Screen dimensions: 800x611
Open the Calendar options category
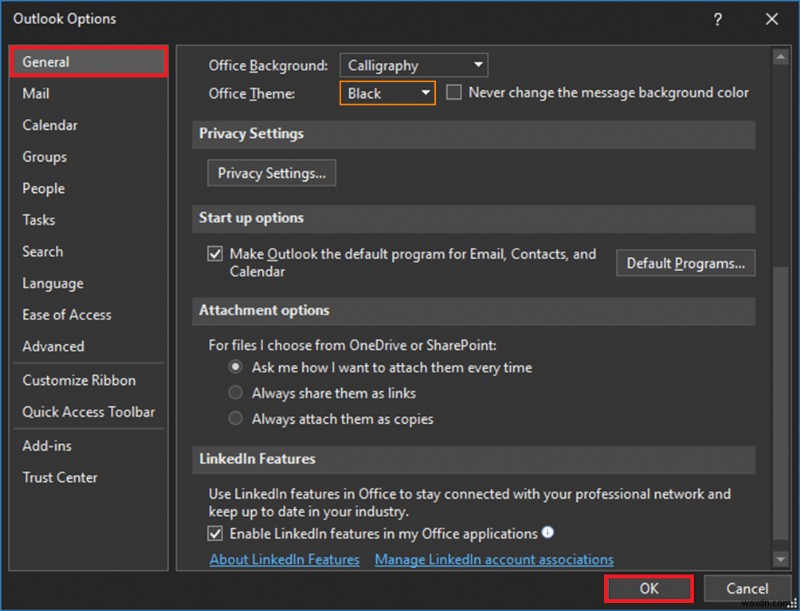(x=89, y=125)
